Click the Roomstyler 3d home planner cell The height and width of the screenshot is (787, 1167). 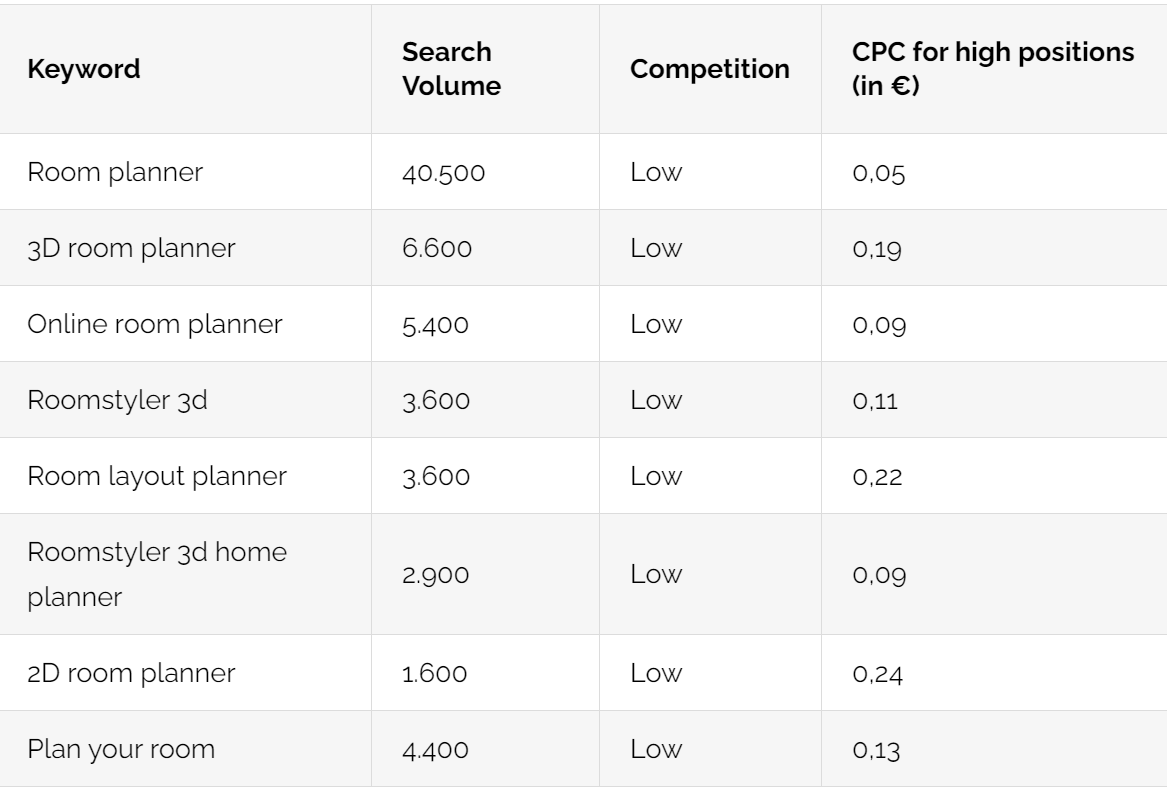pyautogui.click(x=156, y=574)
